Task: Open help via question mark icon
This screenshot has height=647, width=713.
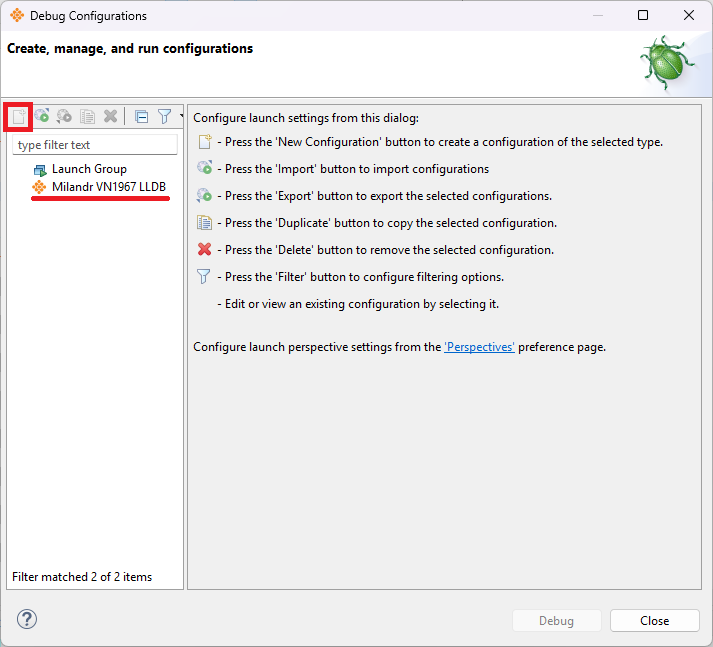Action: click(27, 619)
